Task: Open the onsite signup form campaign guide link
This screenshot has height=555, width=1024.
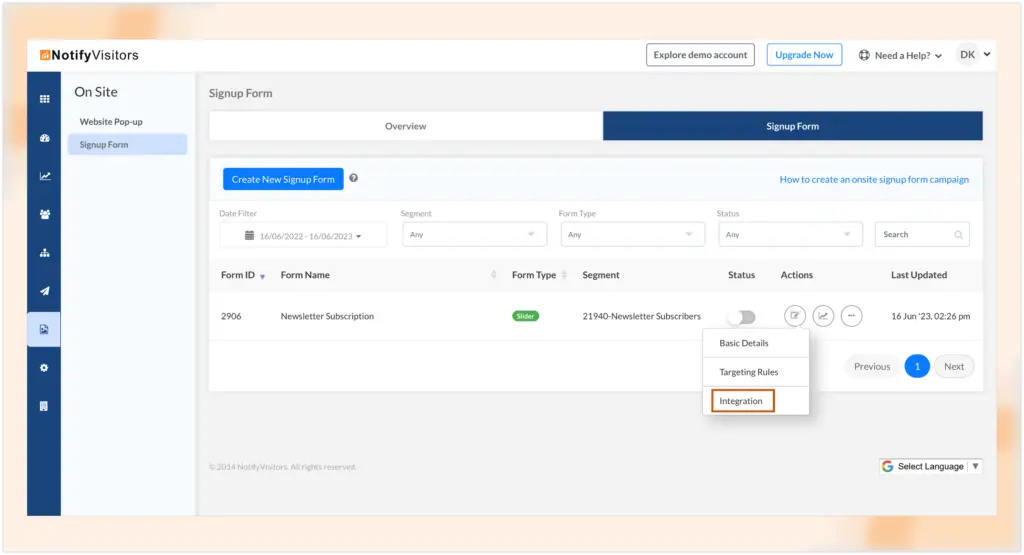Action: point(873,180)
